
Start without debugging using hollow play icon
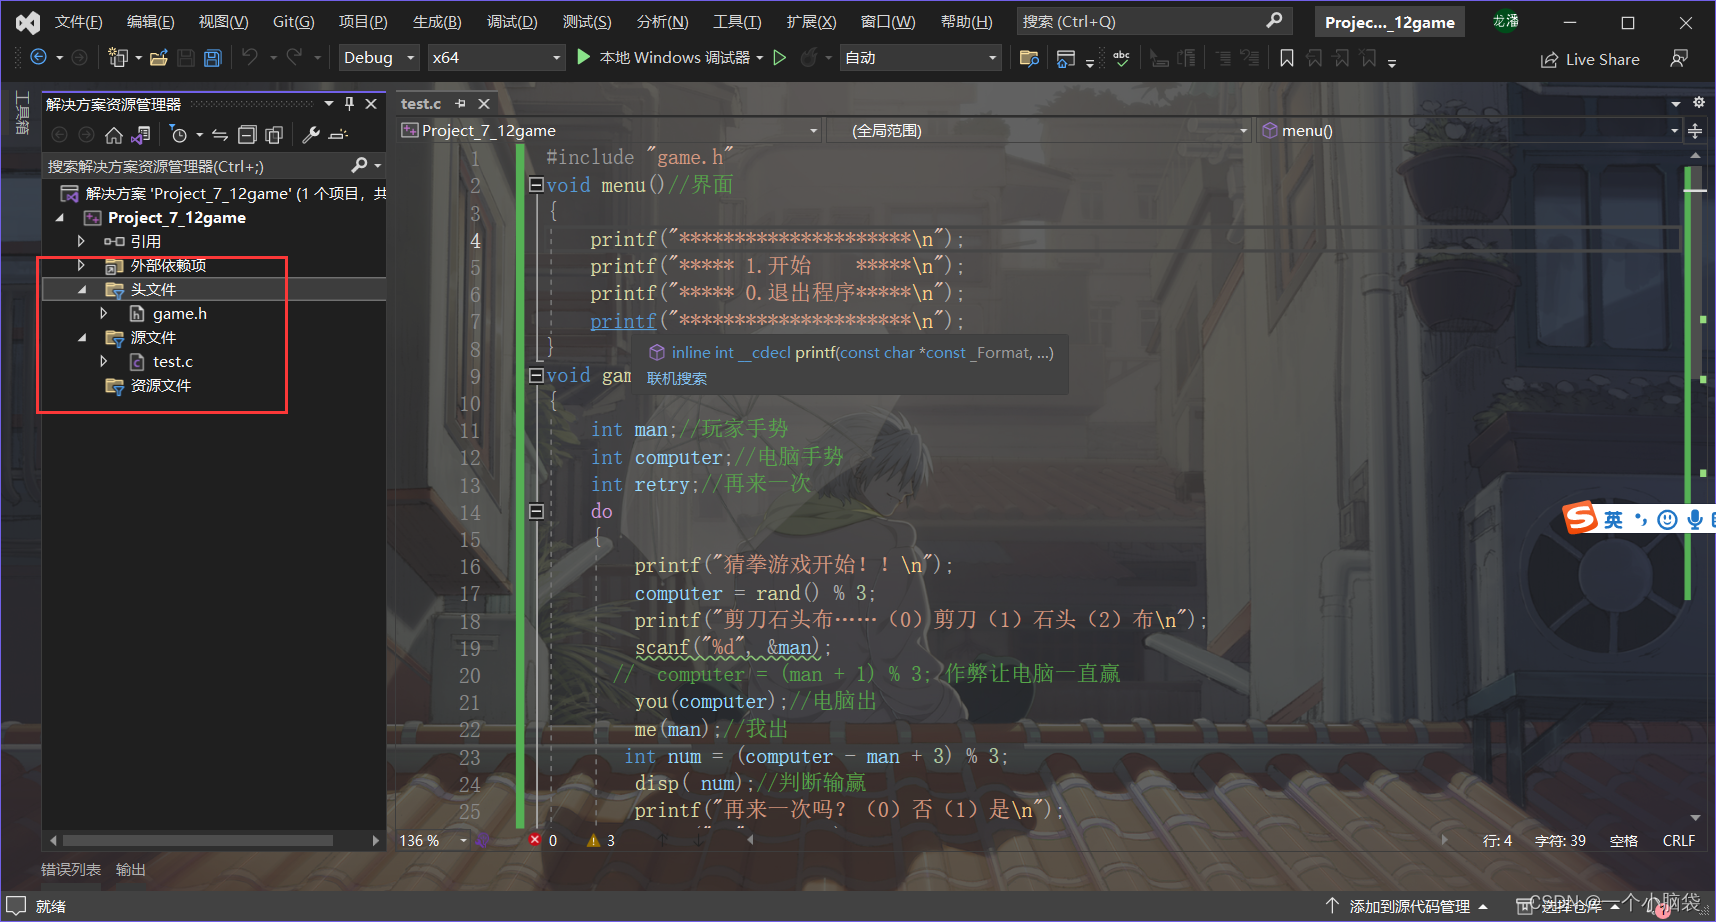pos(780,58)
